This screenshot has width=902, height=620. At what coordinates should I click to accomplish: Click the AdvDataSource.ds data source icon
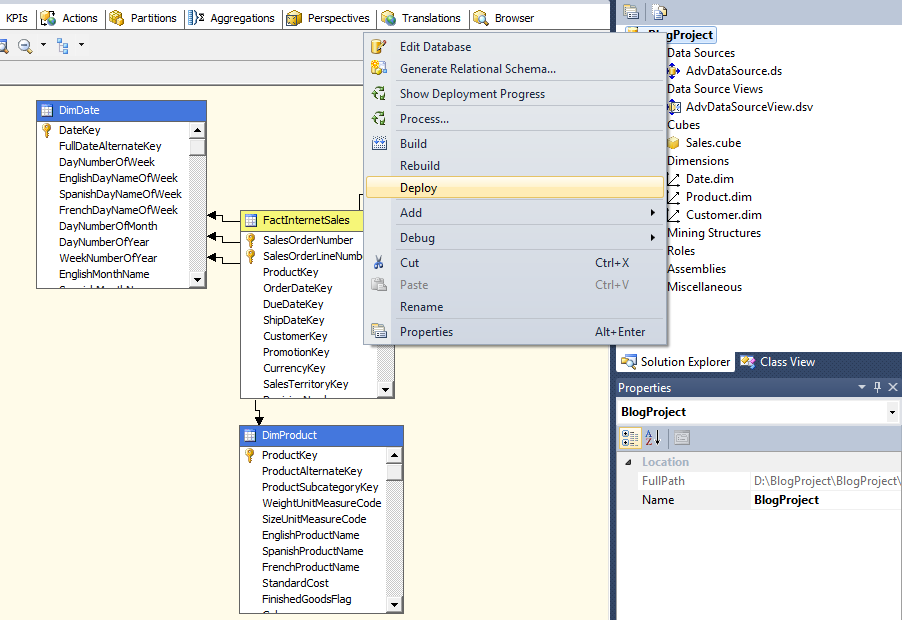pos(673,71)
